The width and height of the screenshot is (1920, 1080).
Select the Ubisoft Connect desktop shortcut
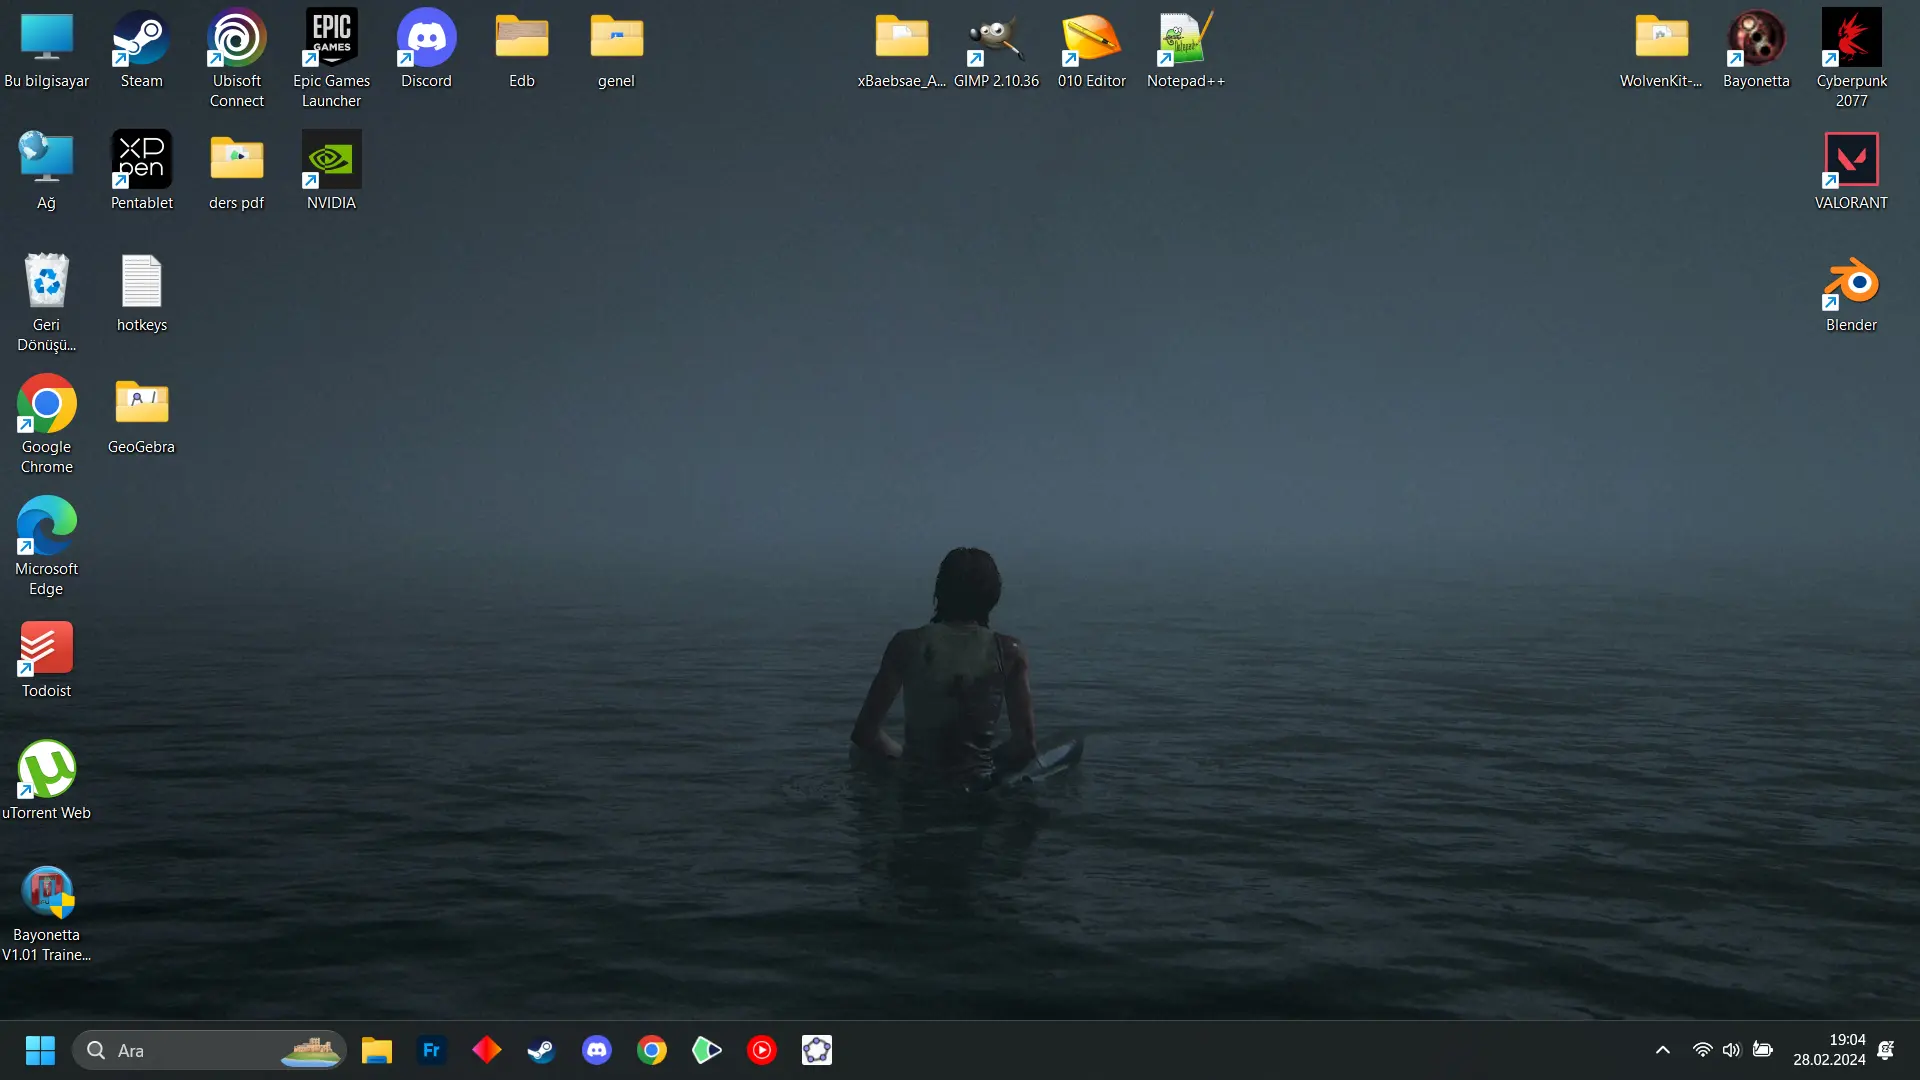(x=237, y=59)
